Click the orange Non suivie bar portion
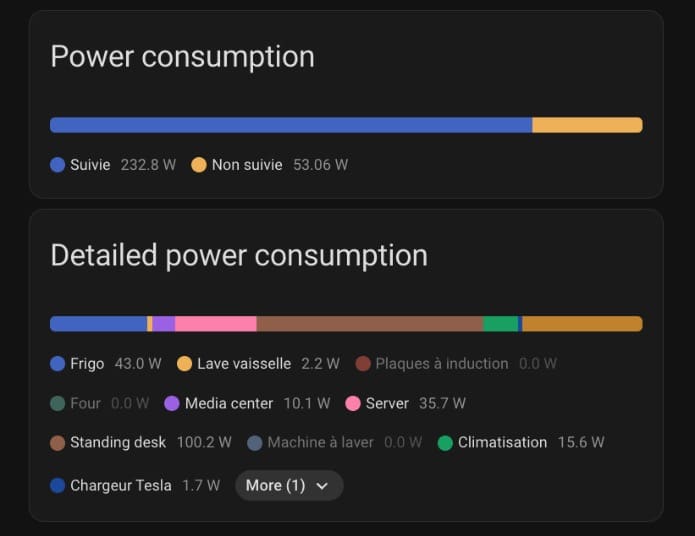Image resolution: width=695 pixels, height=536 pixels. 587,125
